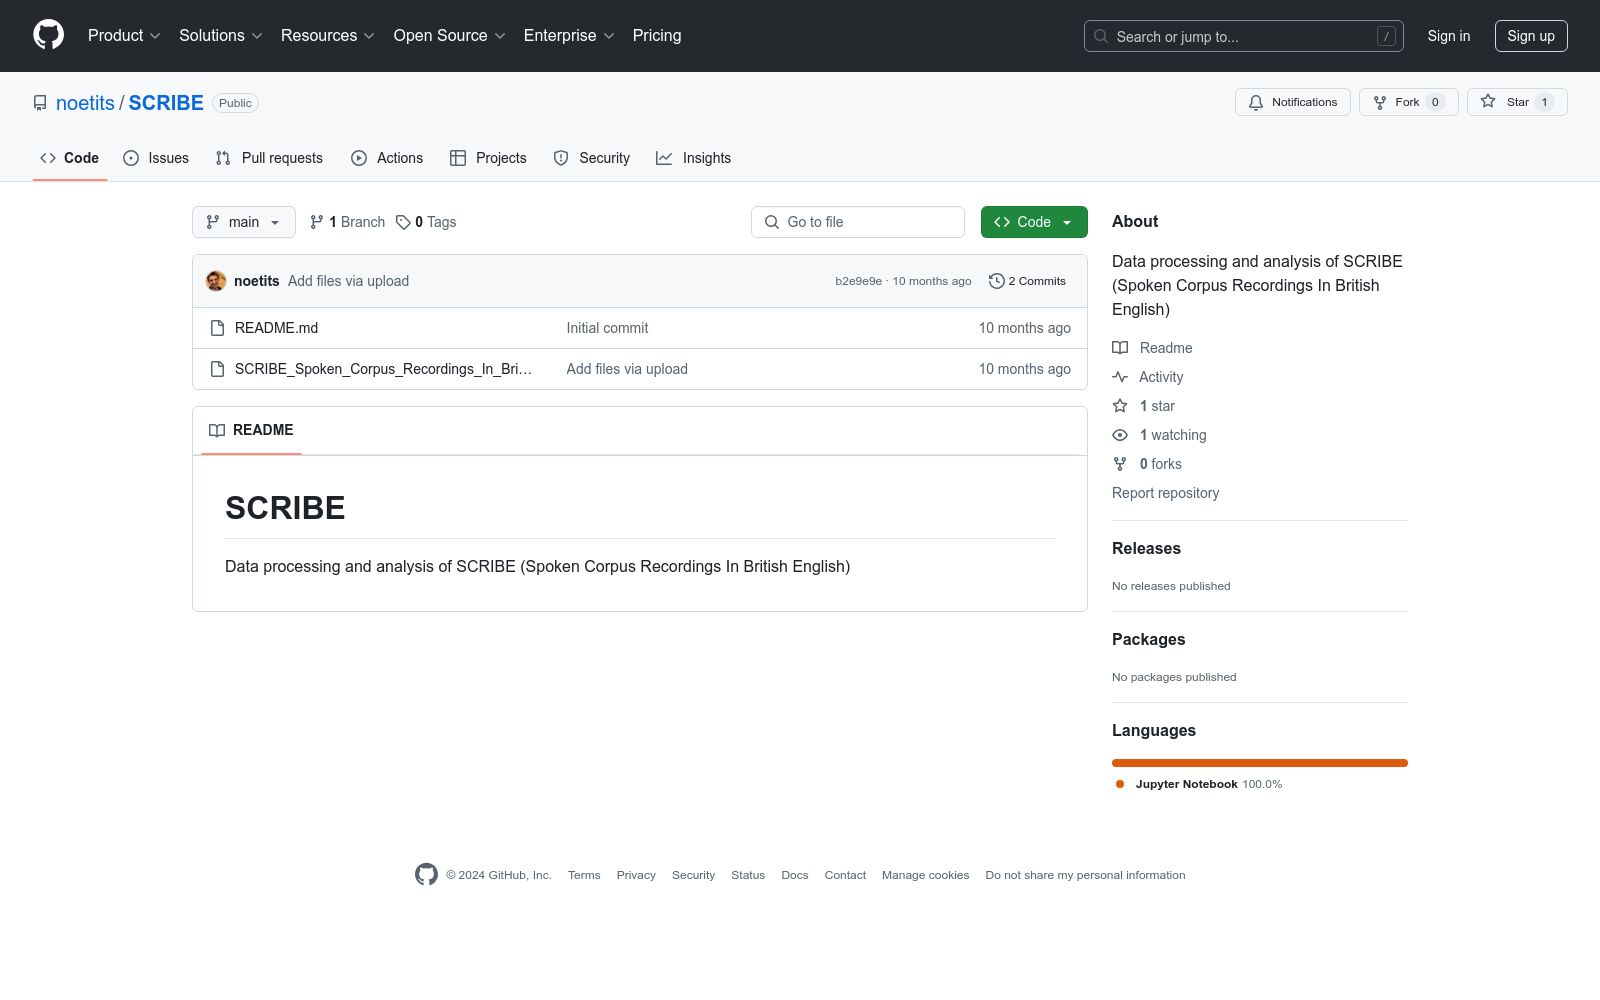Open the Initial commit message link

pos(607,328)
